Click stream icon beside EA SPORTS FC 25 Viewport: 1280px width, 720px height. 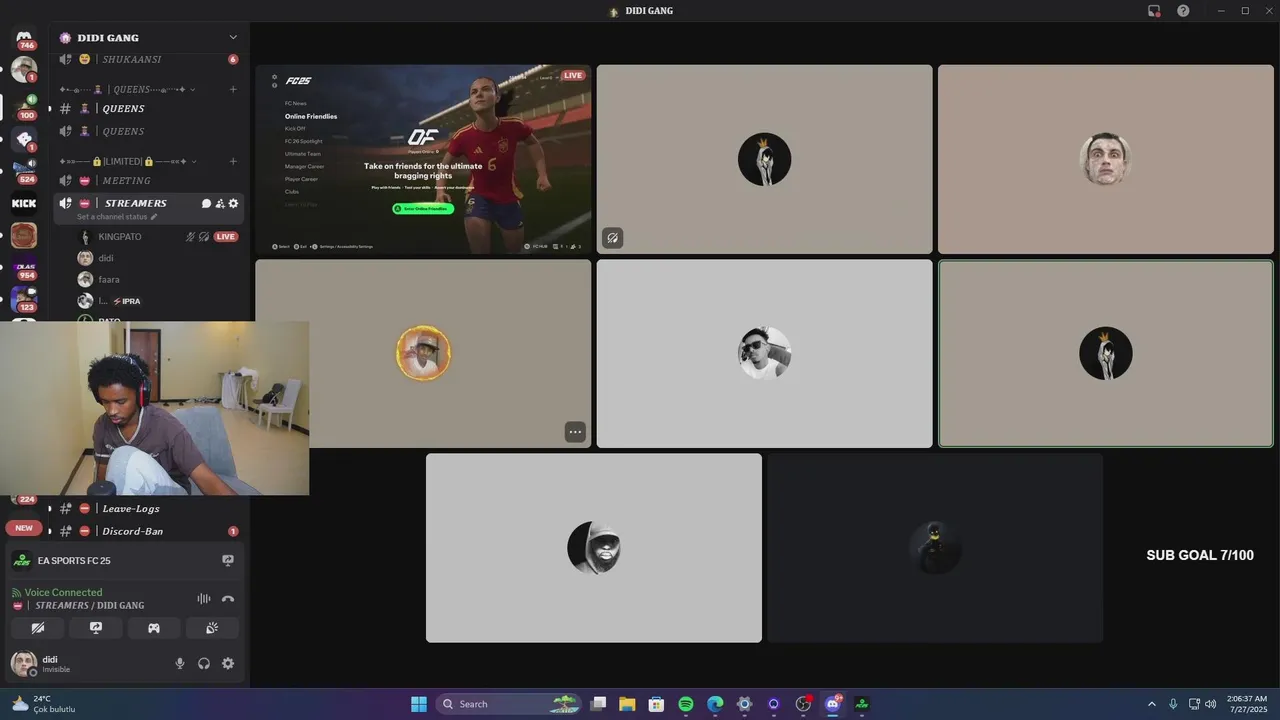228,561
